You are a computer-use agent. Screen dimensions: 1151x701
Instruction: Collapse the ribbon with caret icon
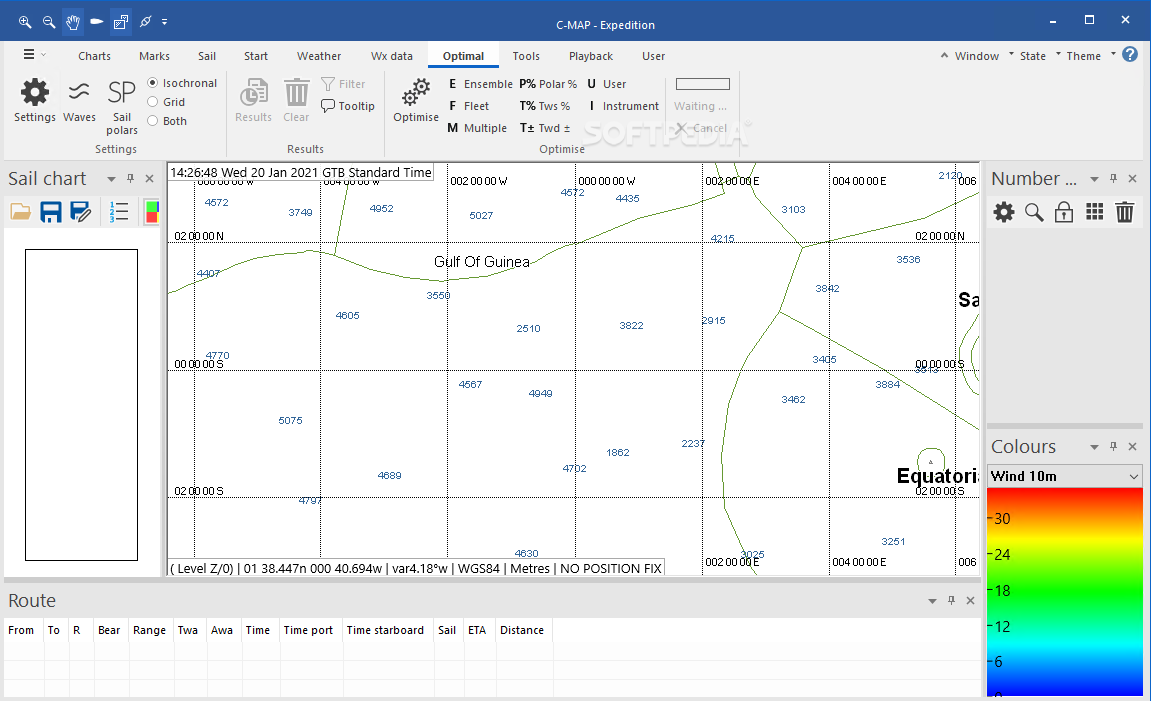pyautogui.click(x=944, y=55)
